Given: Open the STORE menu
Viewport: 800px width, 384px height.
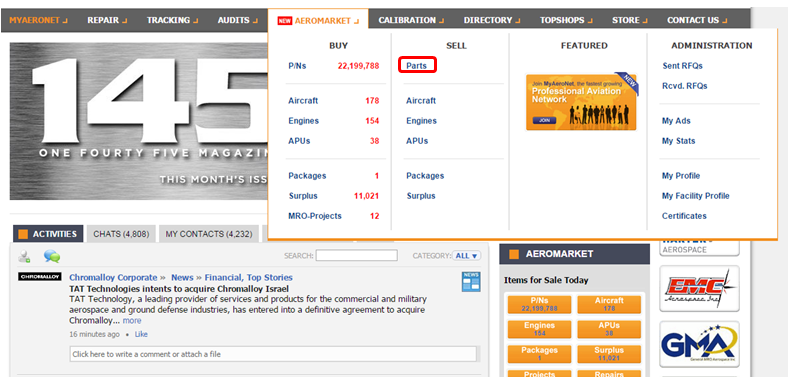Looking at the screenshot, I should (630, 20).
